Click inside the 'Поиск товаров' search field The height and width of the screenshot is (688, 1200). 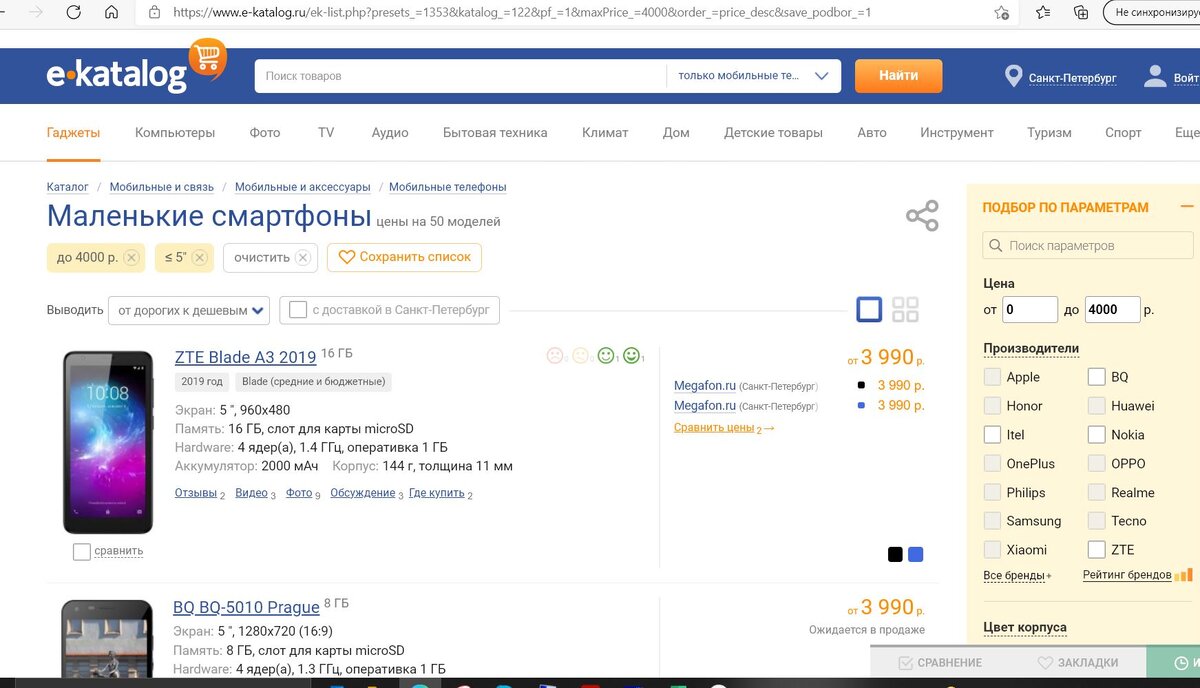pos(460,76)
